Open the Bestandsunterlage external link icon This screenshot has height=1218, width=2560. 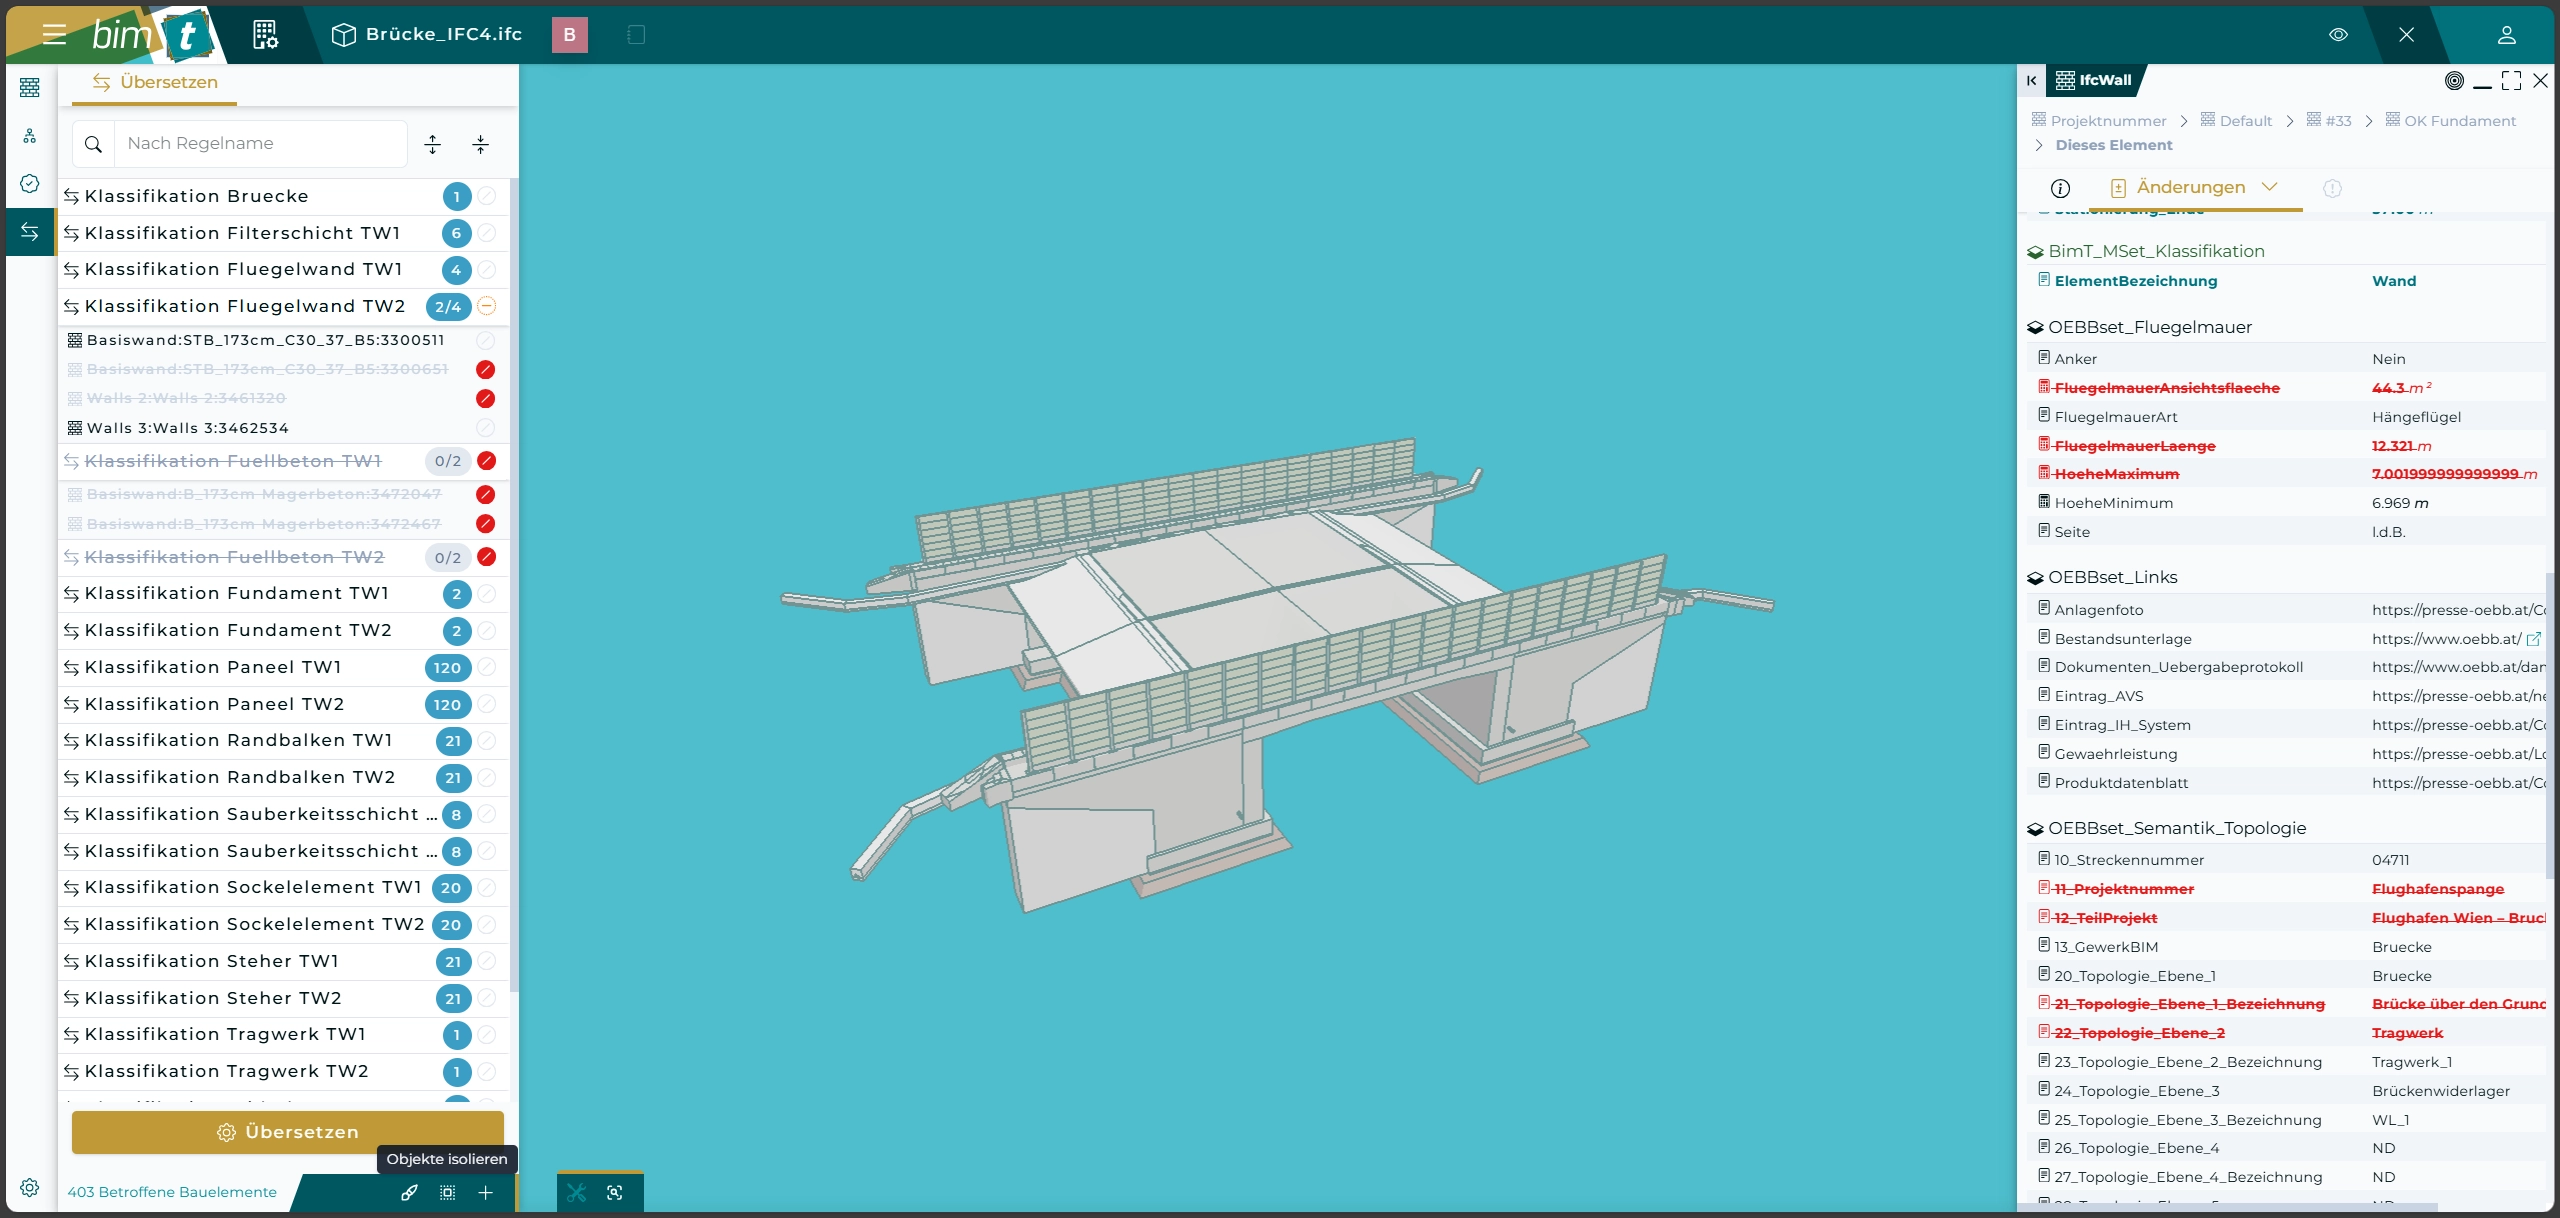[2534, 639]
